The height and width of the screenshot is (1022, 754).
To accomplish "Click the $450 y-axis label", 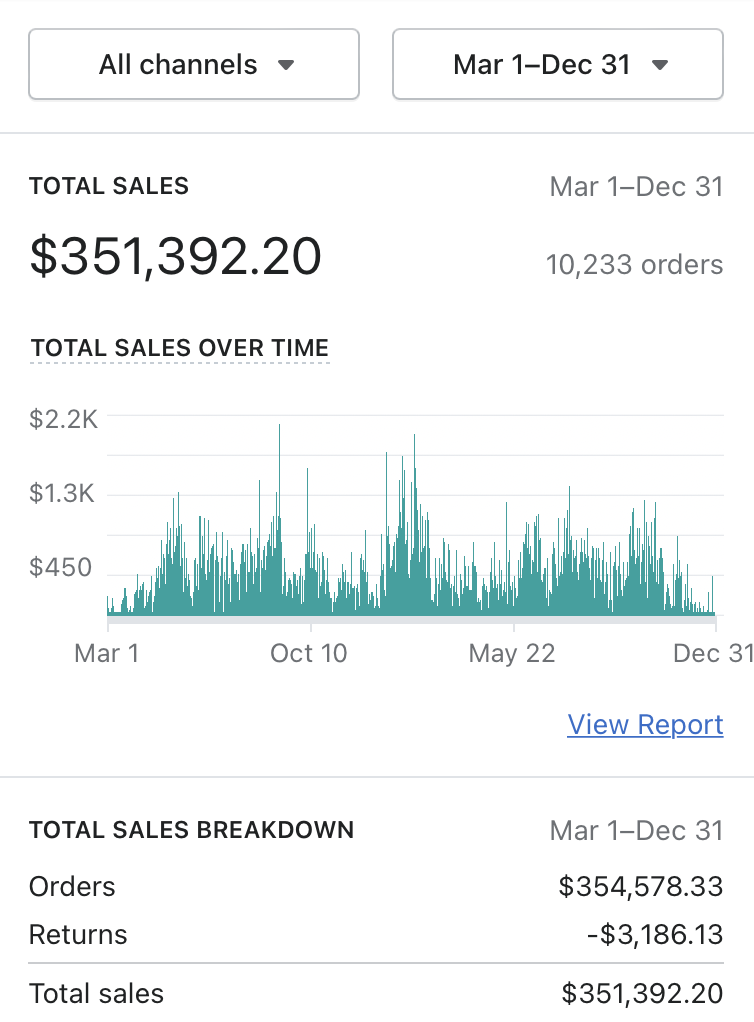I will 61,568.
